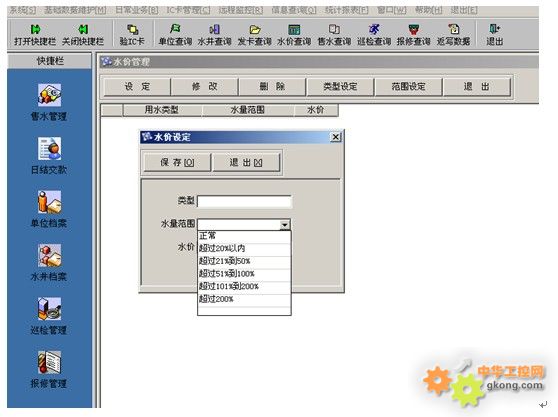Collapse the 水量范围 dropdown arrow
Image resolution: width=558 pixels, height=417 pixels.
click(x=285, y=225)
